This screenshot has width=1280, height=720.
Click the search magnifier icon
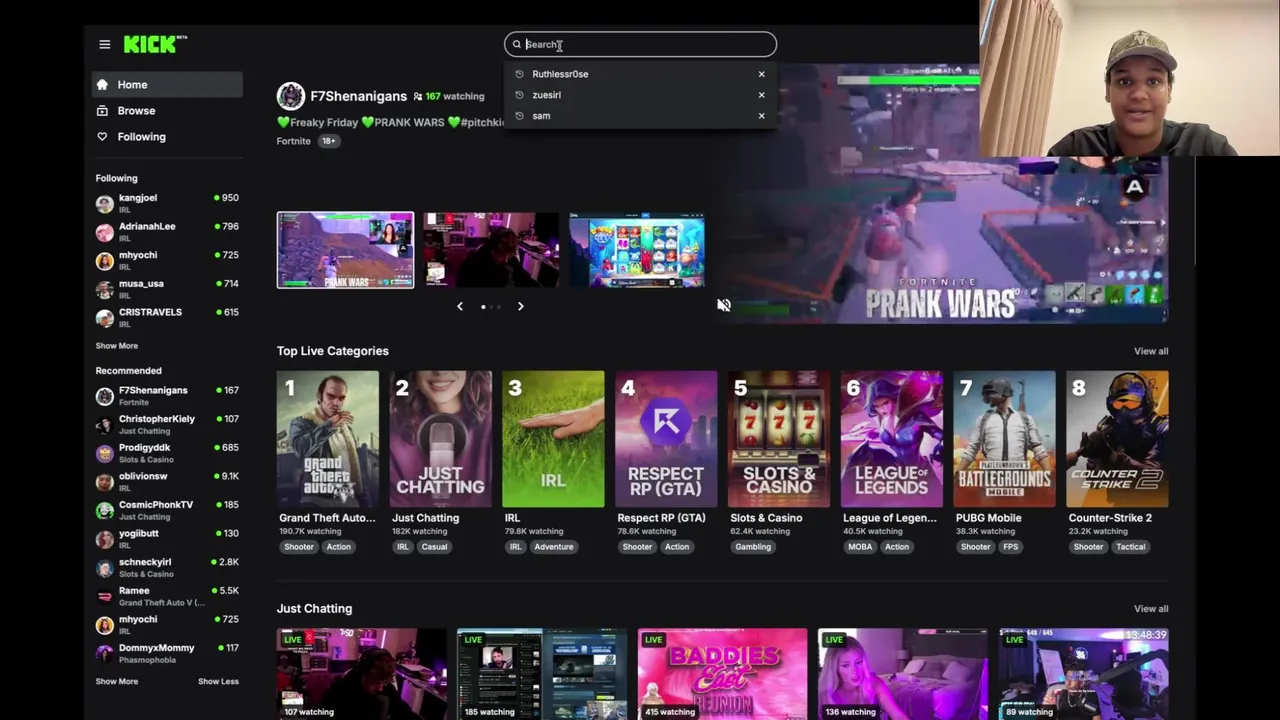[517, 44]
